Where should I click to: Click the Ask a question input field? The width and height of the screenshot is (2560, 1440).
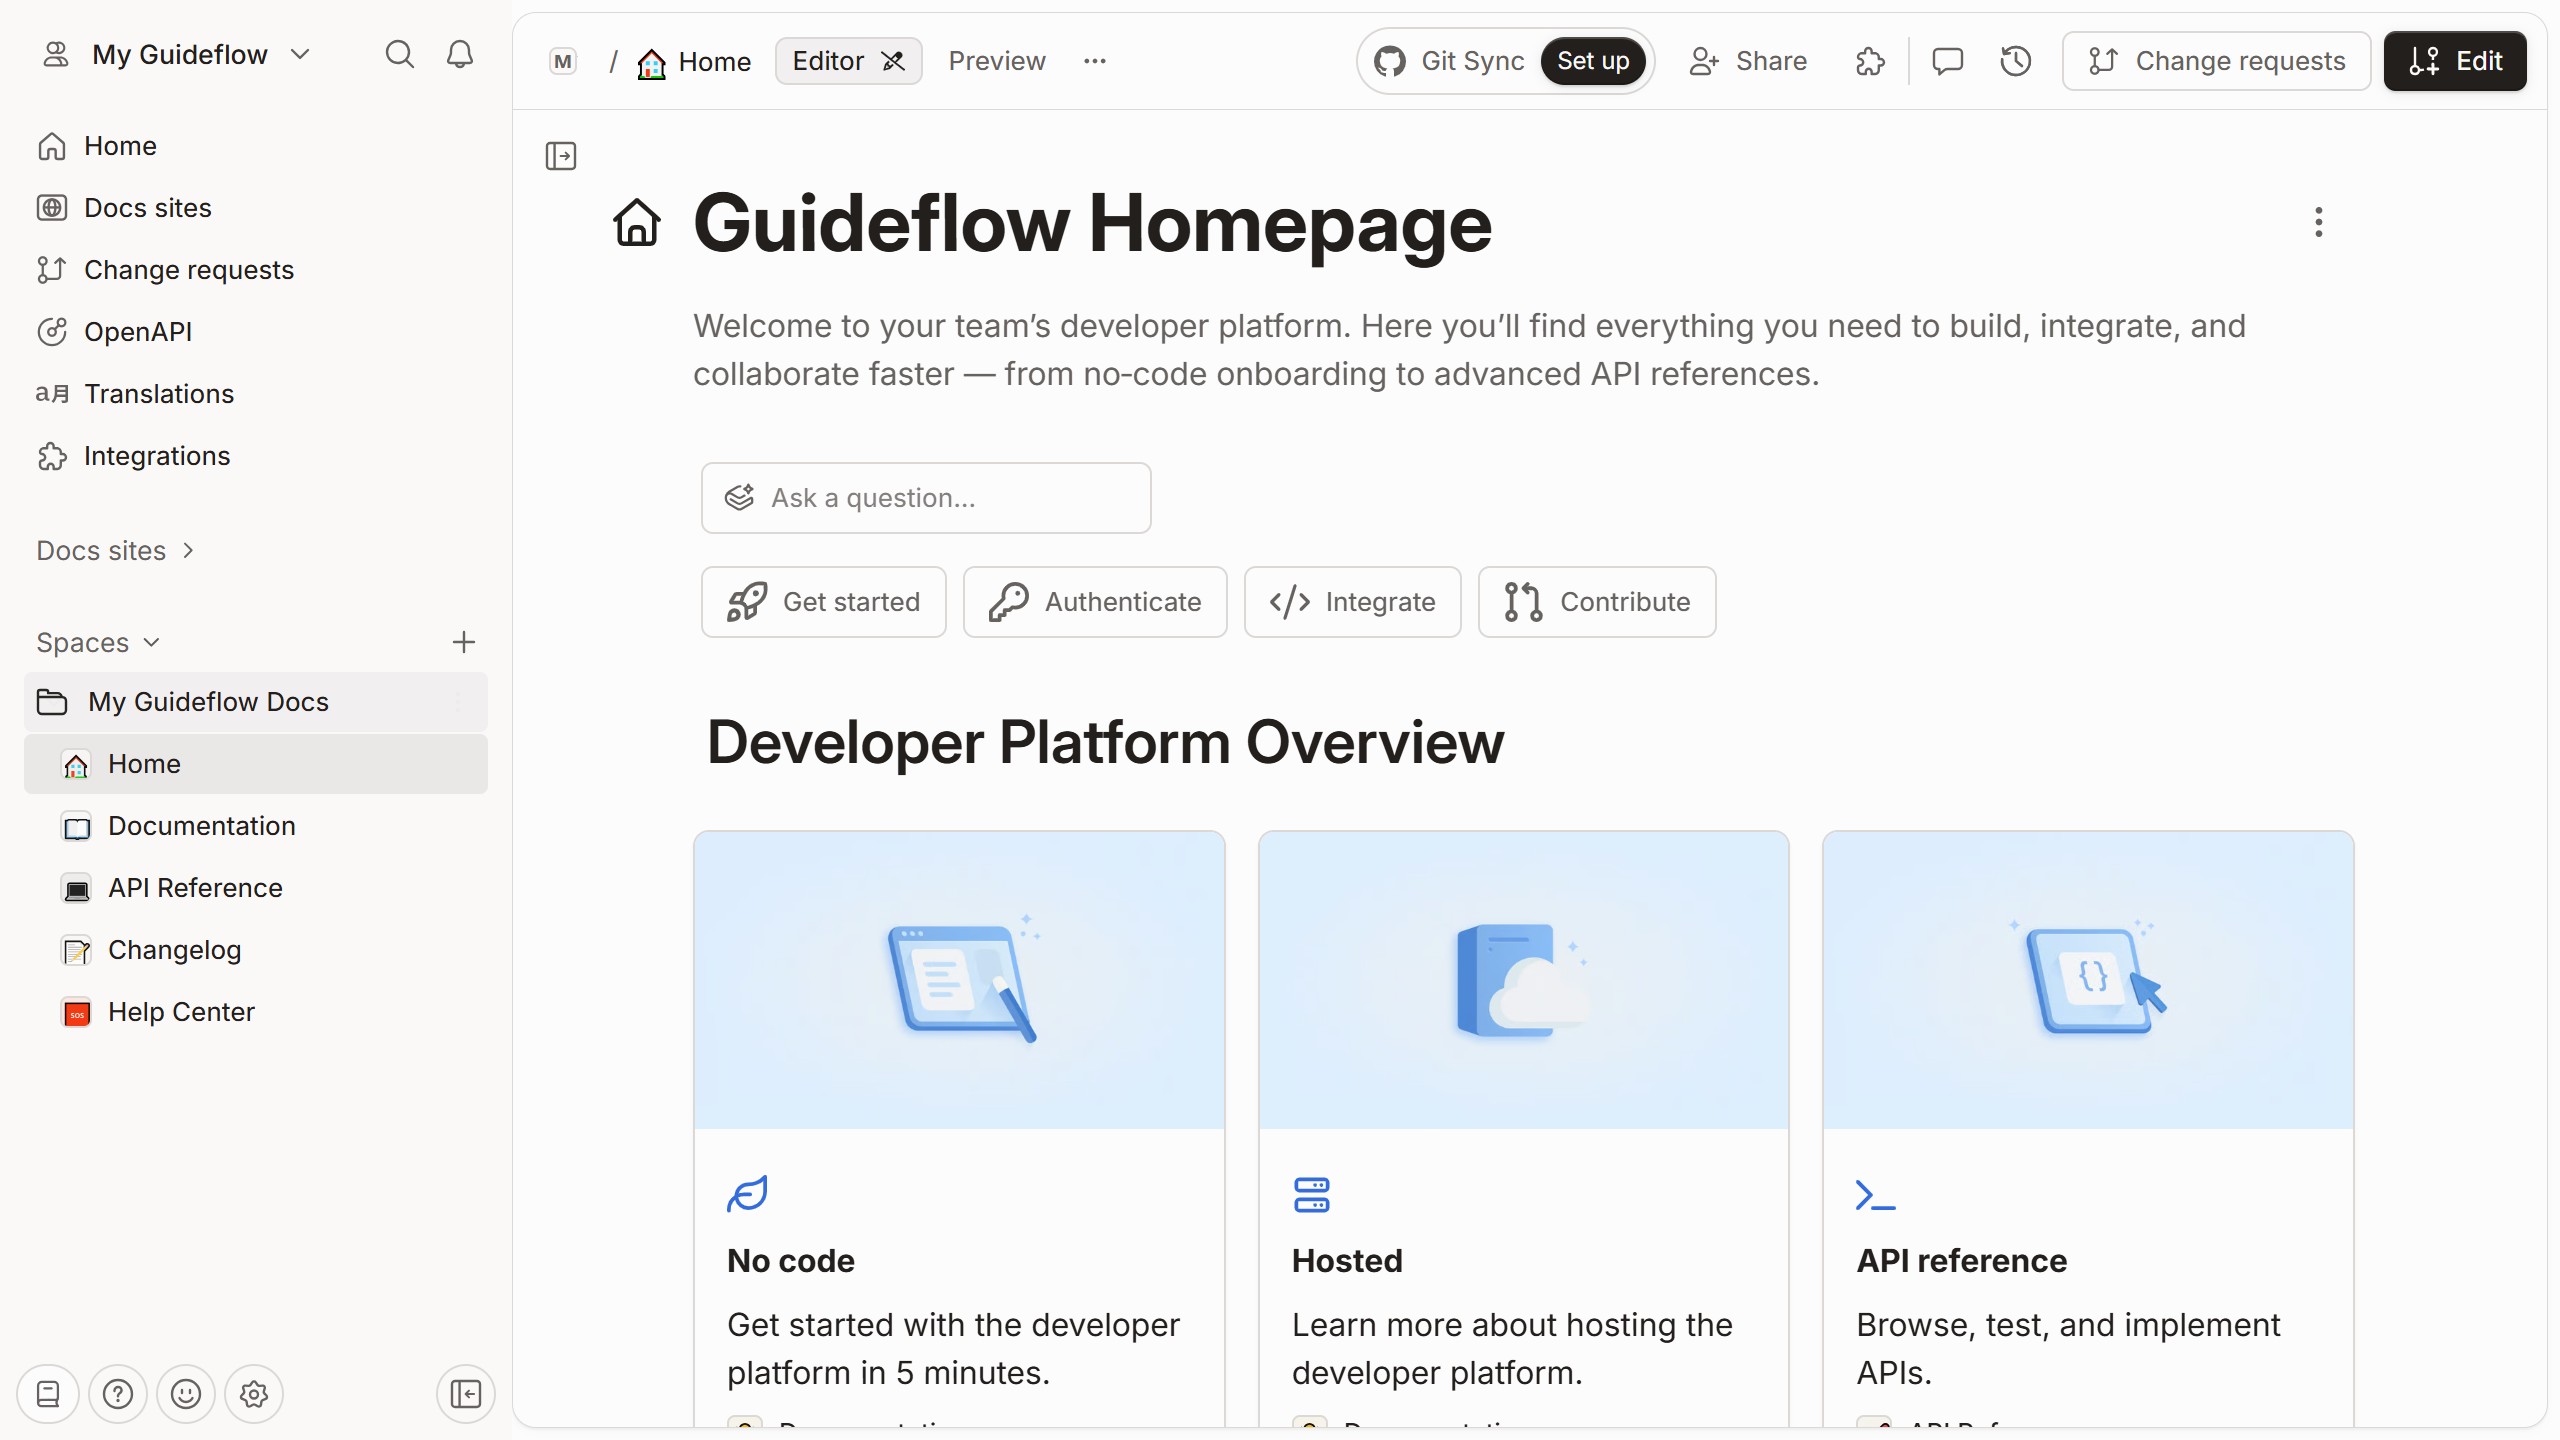[x=926, y=498]
